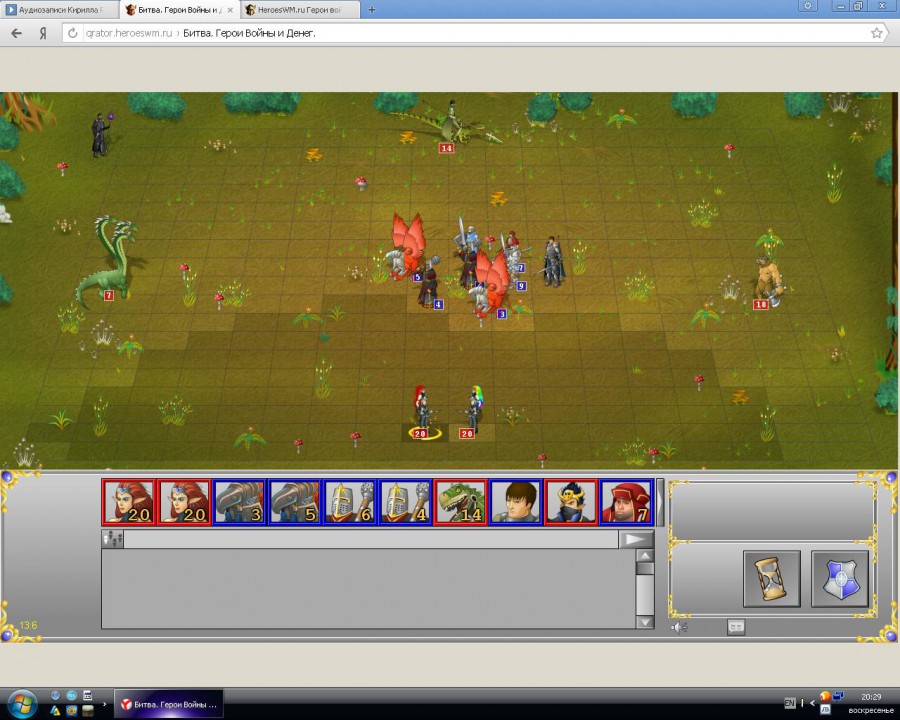Screen dimensions: 900x720
Task: Click the hourglass Wait button
Action: (771, 578)
